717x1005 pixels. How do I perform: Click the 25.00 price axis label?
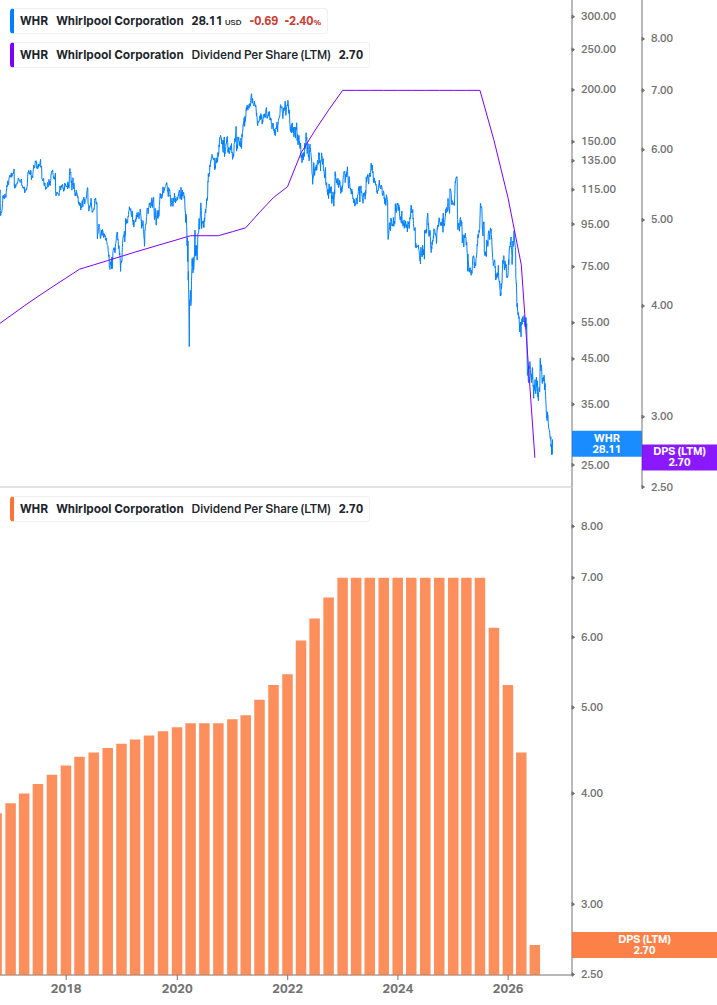(x=595, y=465)
